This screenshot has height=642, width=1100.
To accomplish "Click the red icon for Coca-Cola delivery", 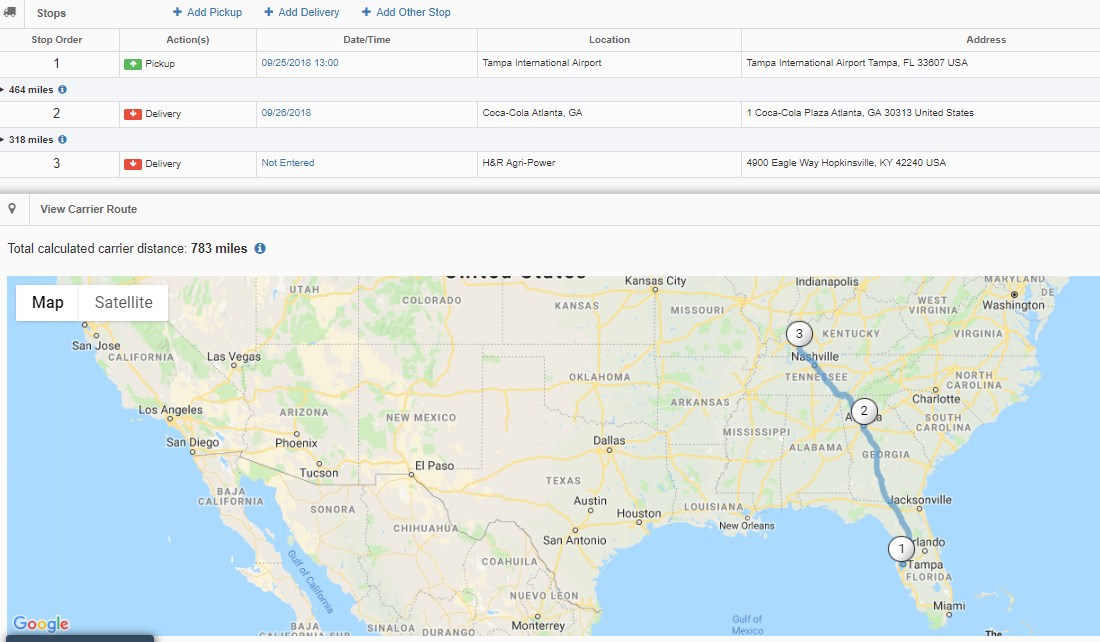I will [133, 114].
